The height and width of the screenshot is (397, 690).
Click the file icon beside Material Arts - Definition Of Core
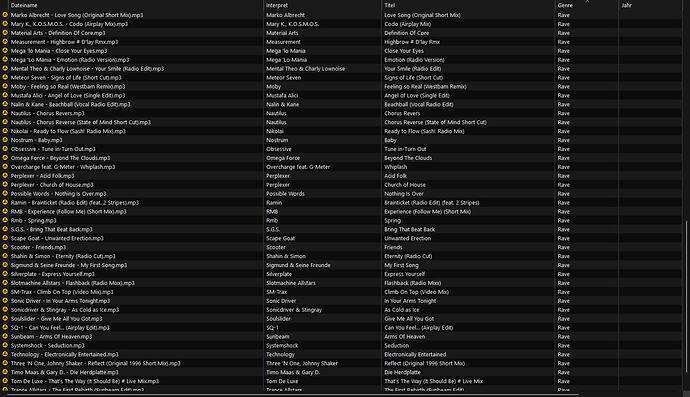[x=5, y=33]
